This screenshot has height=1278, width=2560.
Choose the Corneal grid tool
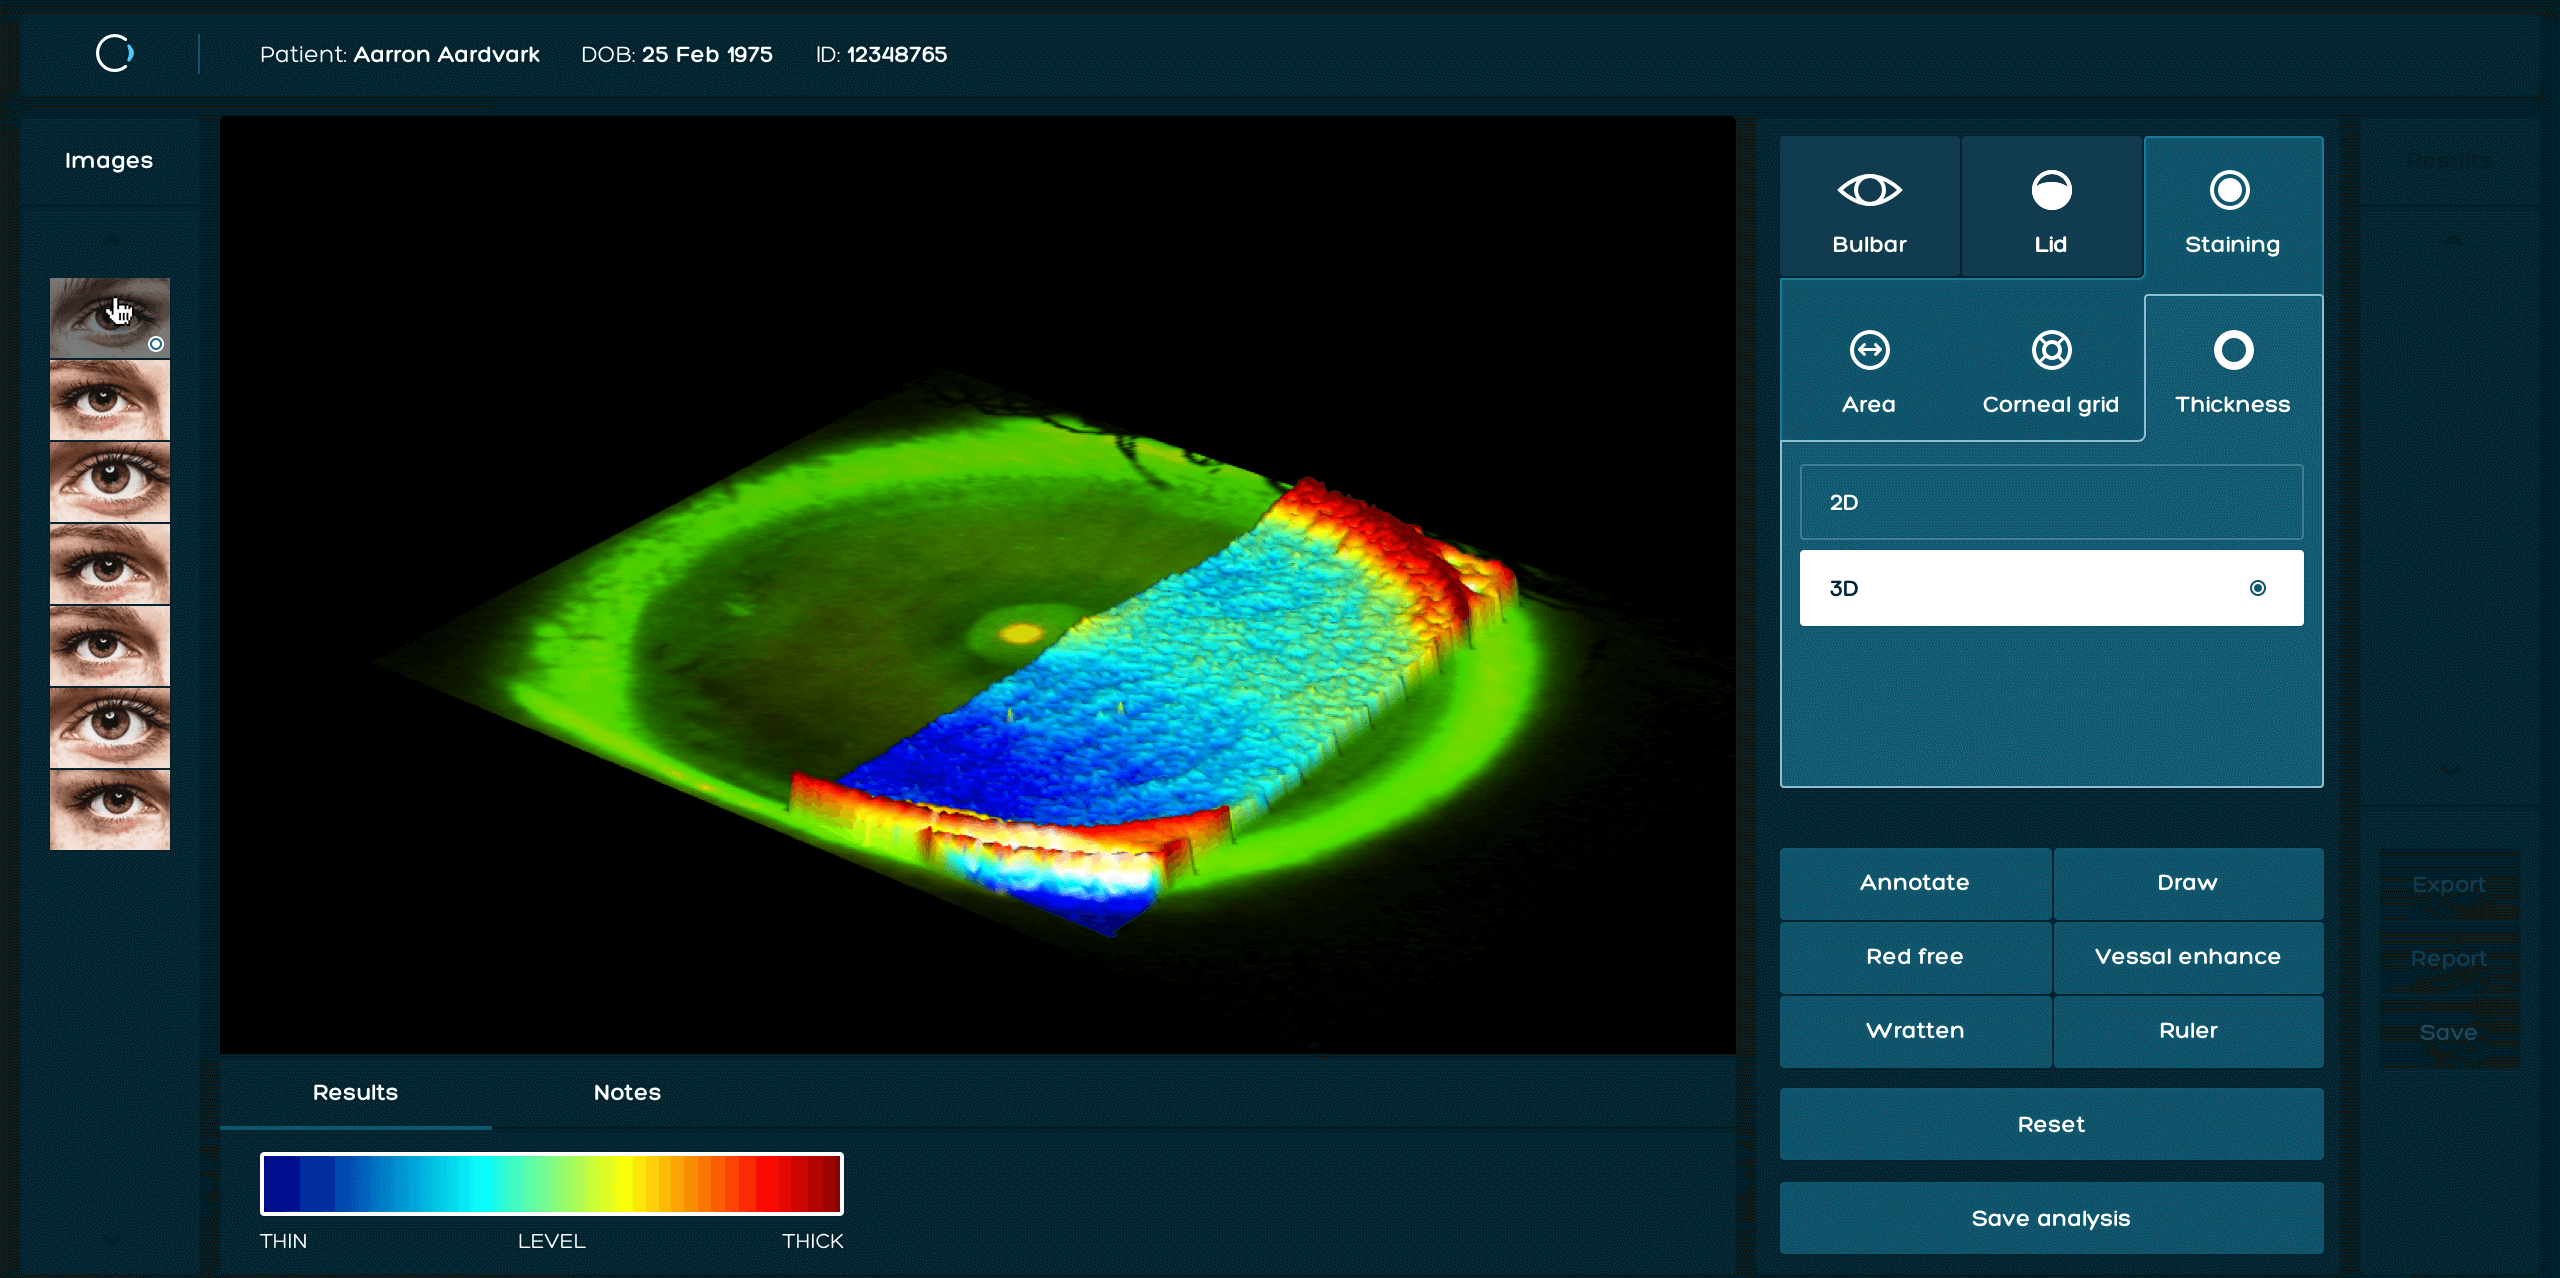point(2051,374)
